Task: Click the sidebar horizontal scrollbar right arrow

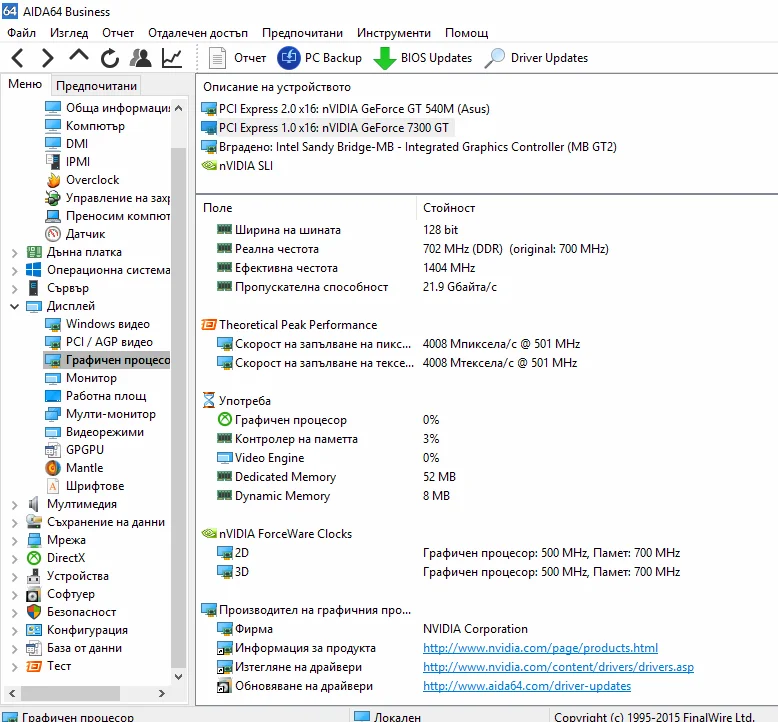Action: coord(162,693)
